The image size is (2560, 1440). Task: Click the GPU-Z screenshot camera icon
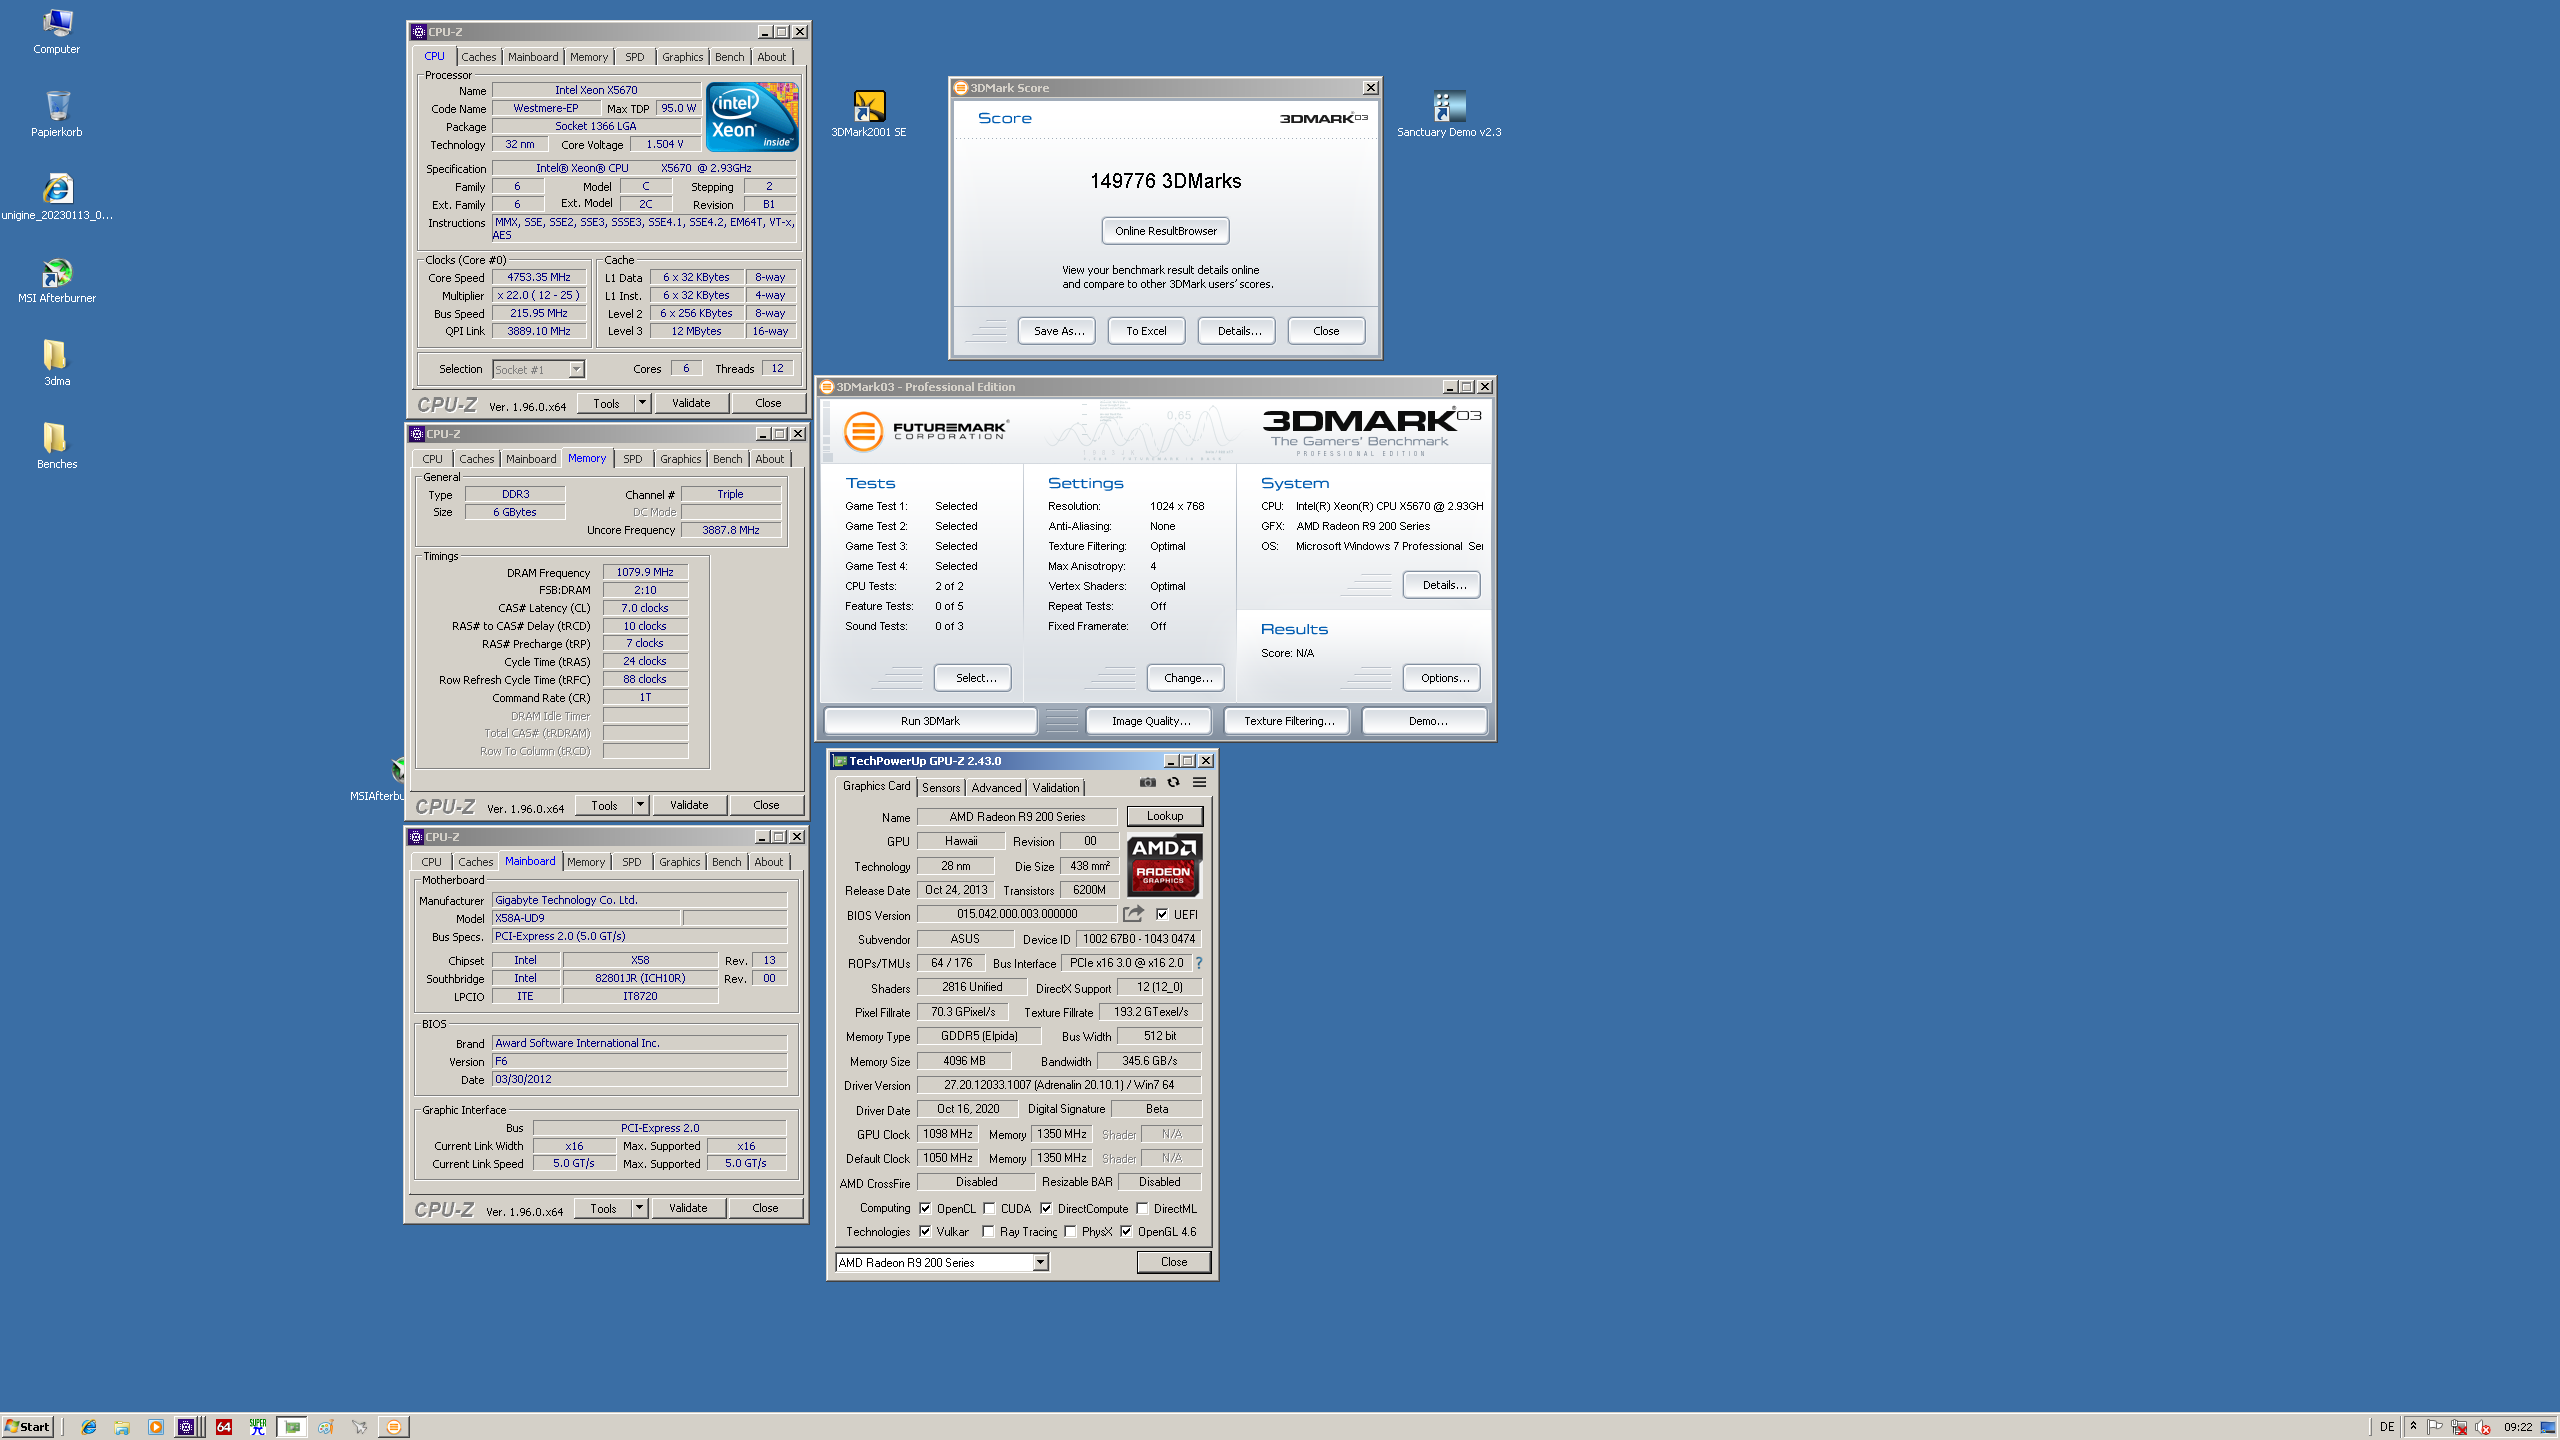[x=1147, y=783]
